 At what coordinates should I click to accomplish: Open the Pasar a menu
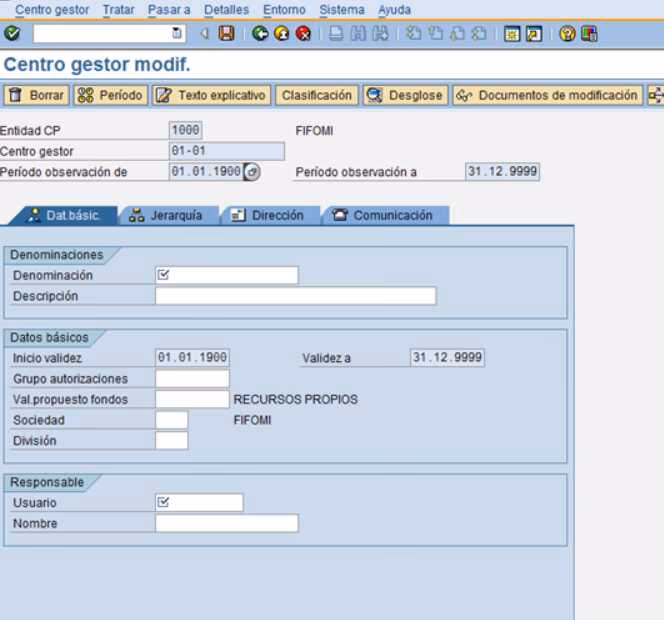click(169, 10)
